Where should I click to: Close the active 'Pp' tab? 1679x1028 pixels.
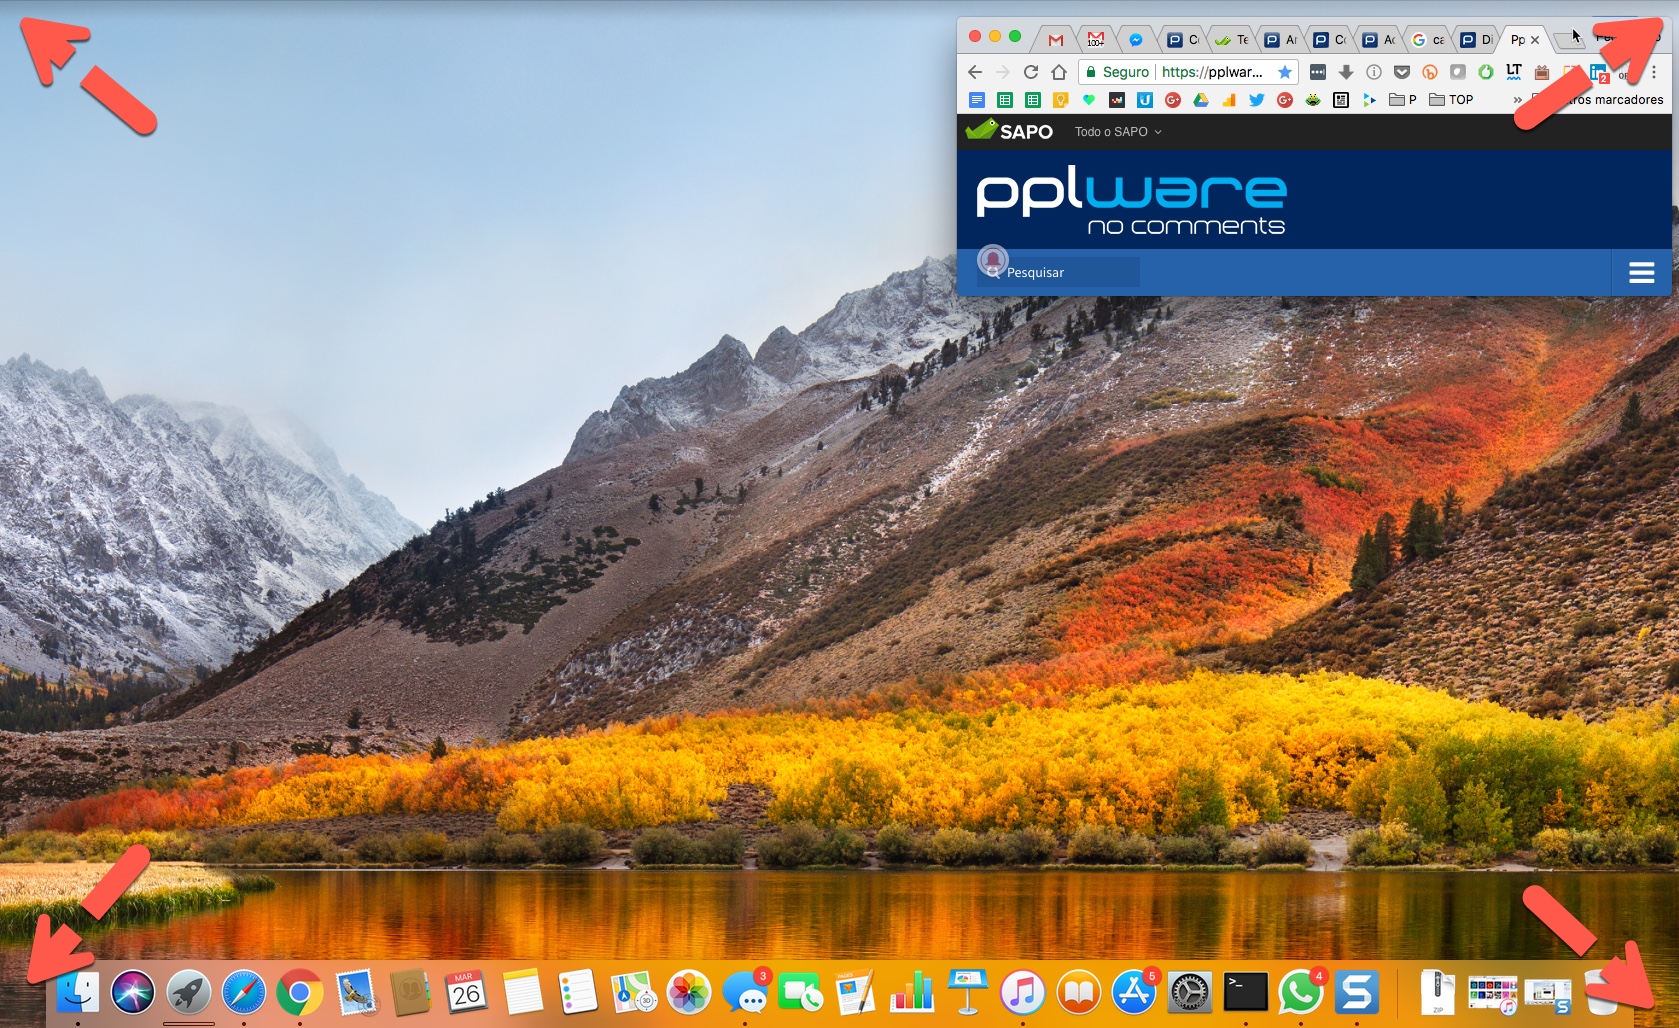pyautogui.click(x=1535, y=40)
